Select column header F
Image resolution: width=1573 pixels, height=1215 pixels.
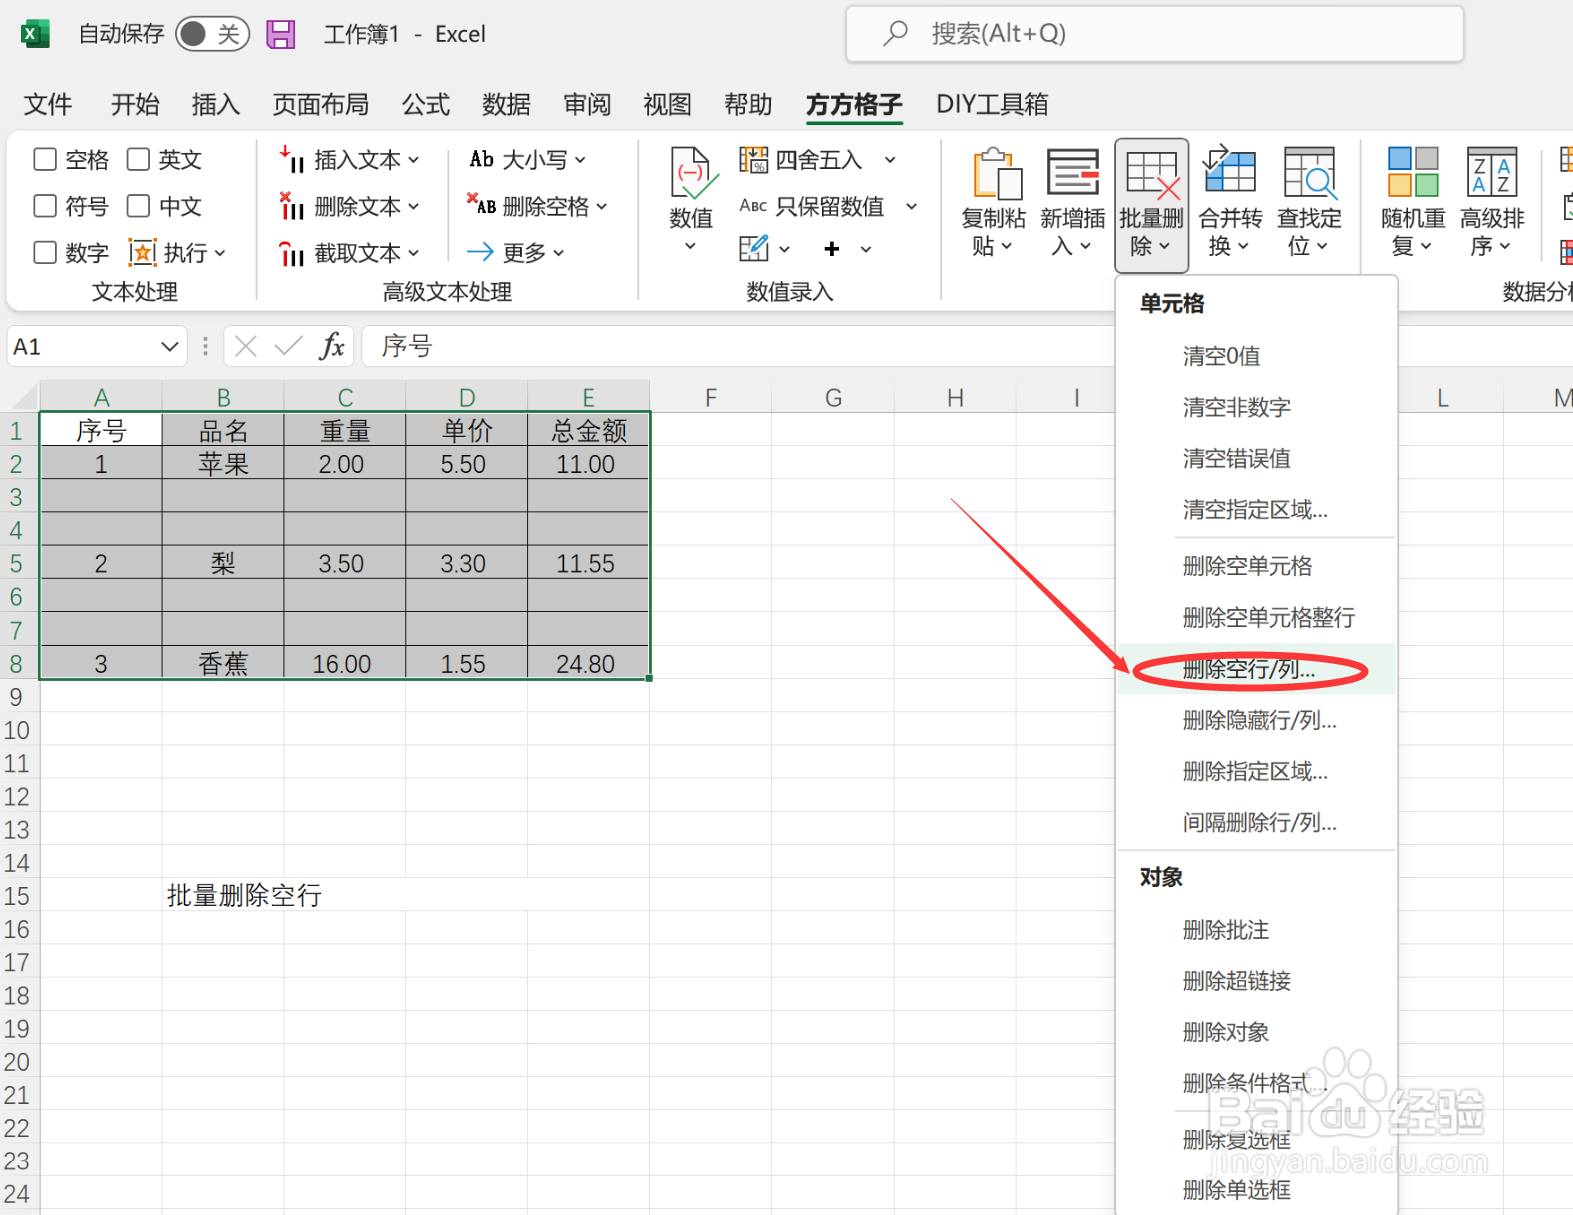711,397
